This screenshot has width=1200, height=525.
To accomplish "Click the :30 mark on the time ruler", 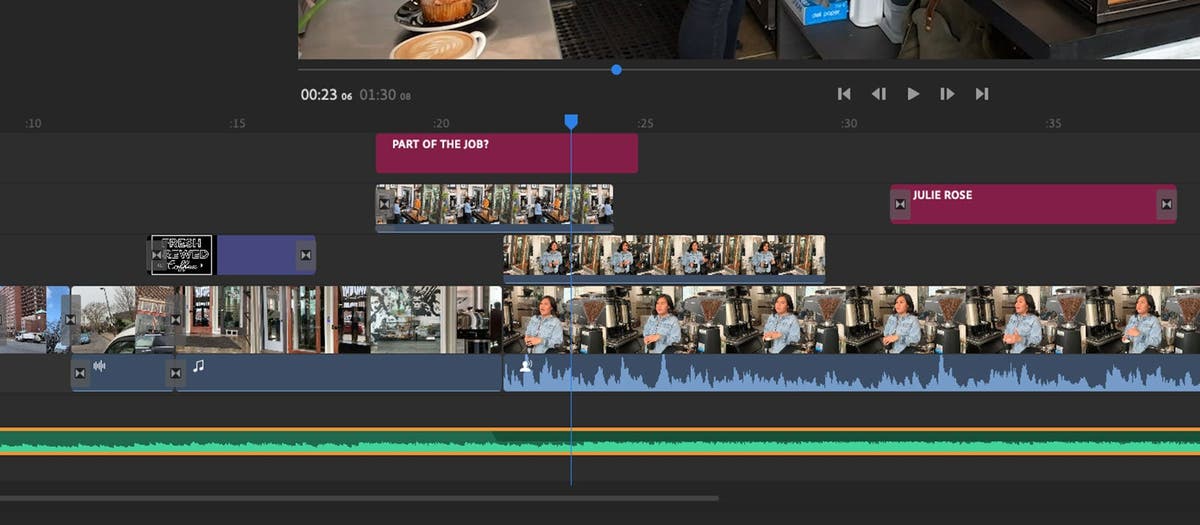I will pyautogui.click(x=849, y=124).
